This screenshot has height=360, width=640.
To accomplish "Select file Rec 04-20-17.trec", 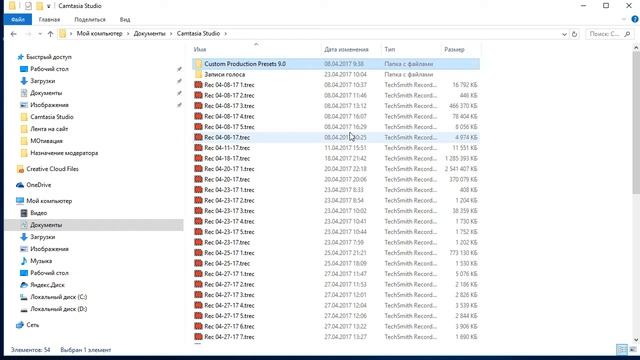I will (x=227, y=179).
